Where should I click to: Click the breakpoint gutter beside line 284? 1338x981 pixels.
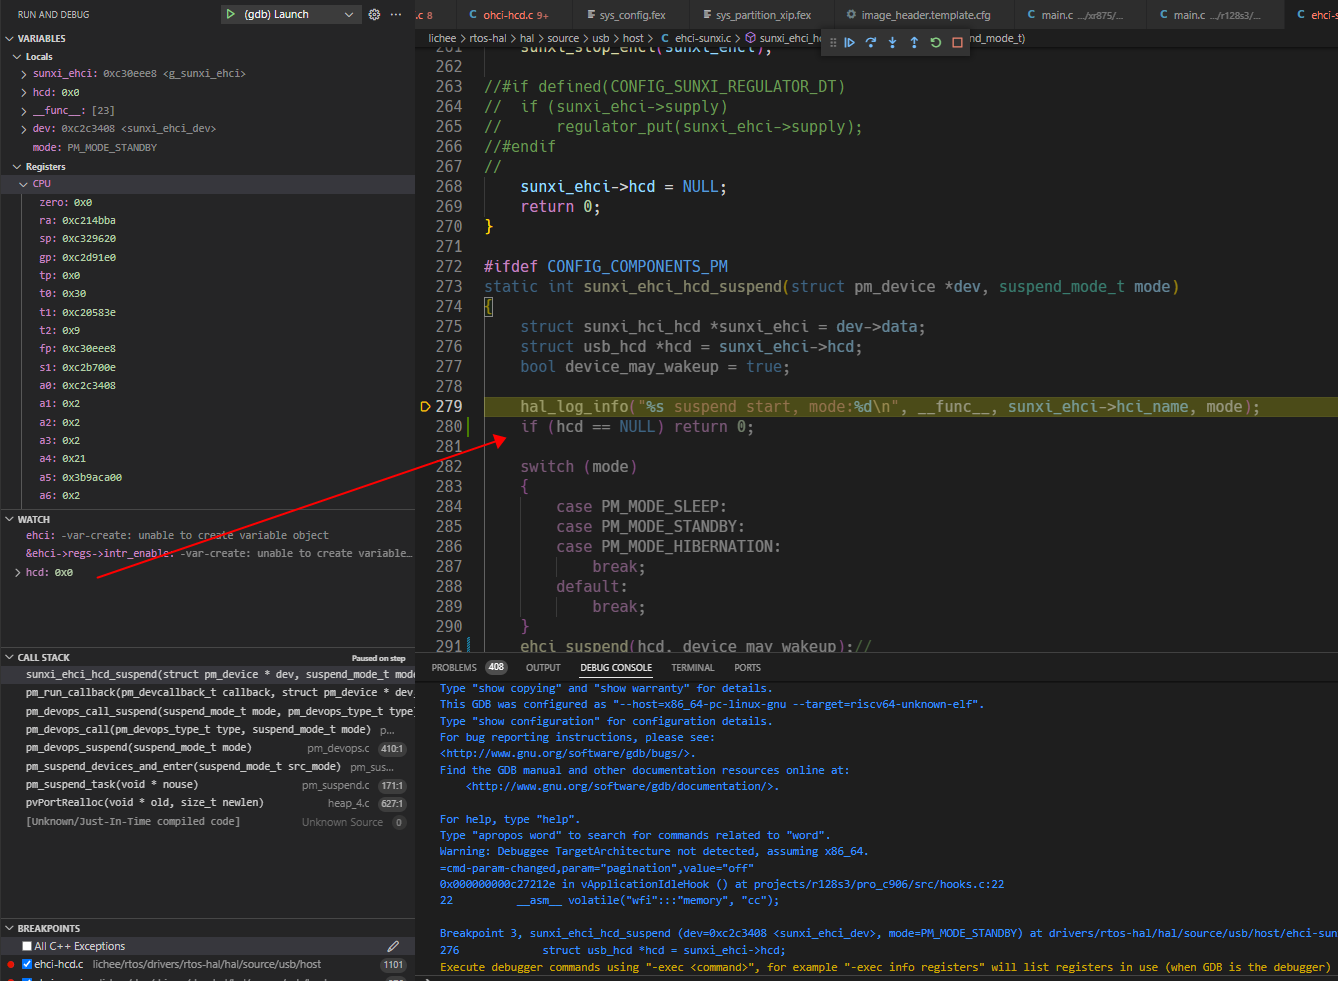click(x=426, y=507)
